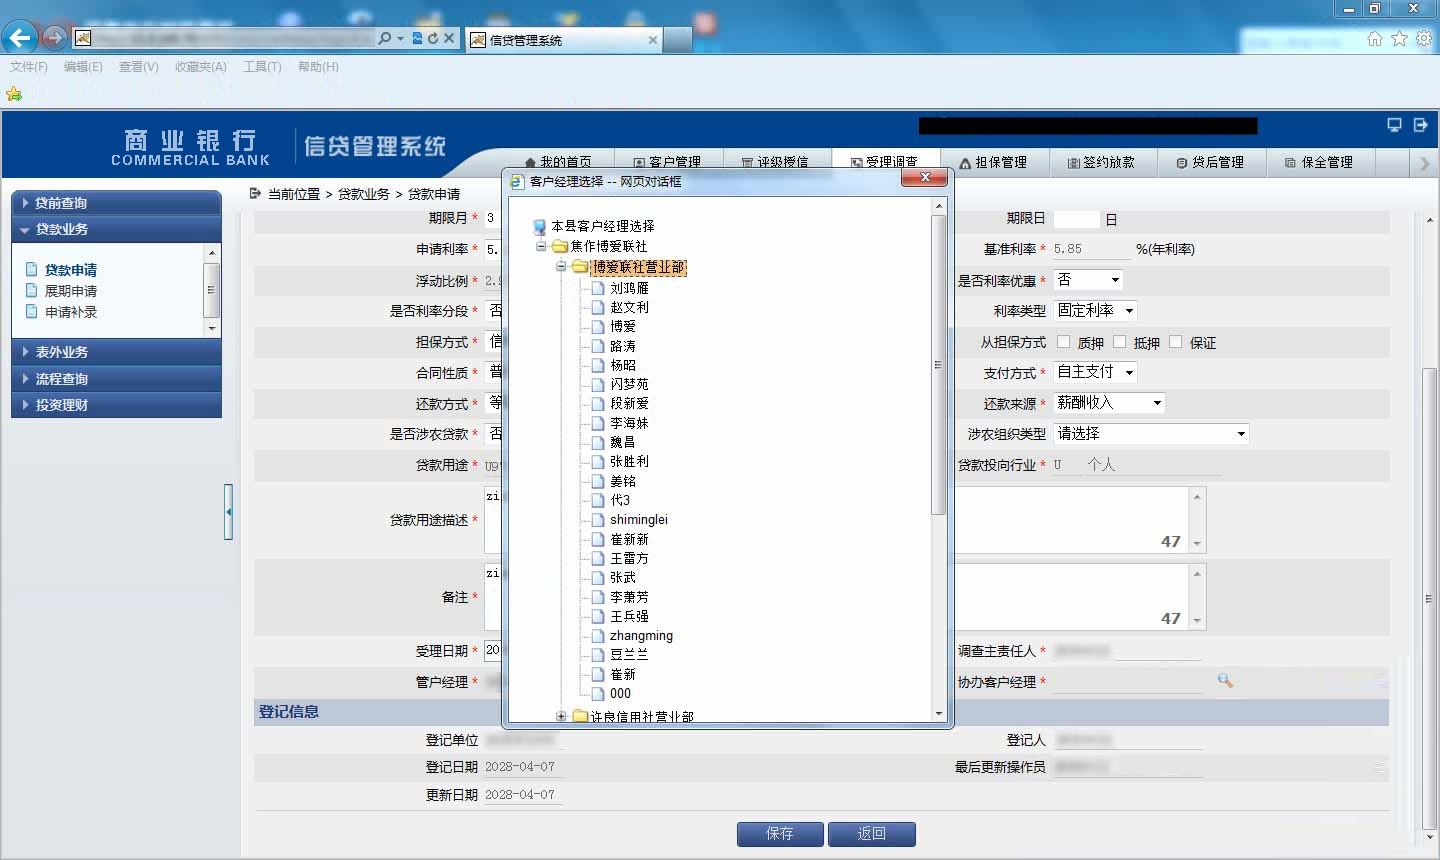Open the browser favorites star icon
The width and height of the screenshot is (1440, 860).
click(1399, 38)
